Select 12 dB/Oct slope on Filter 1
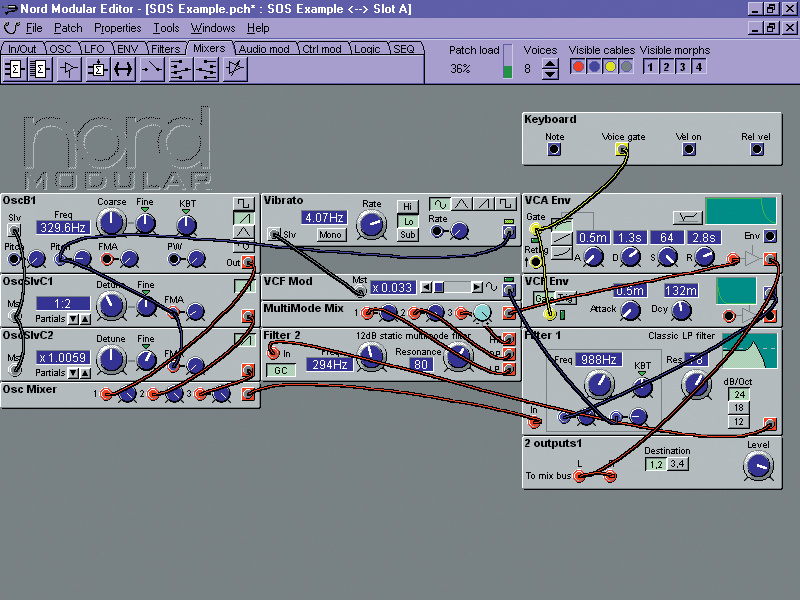 pos(739,422)
